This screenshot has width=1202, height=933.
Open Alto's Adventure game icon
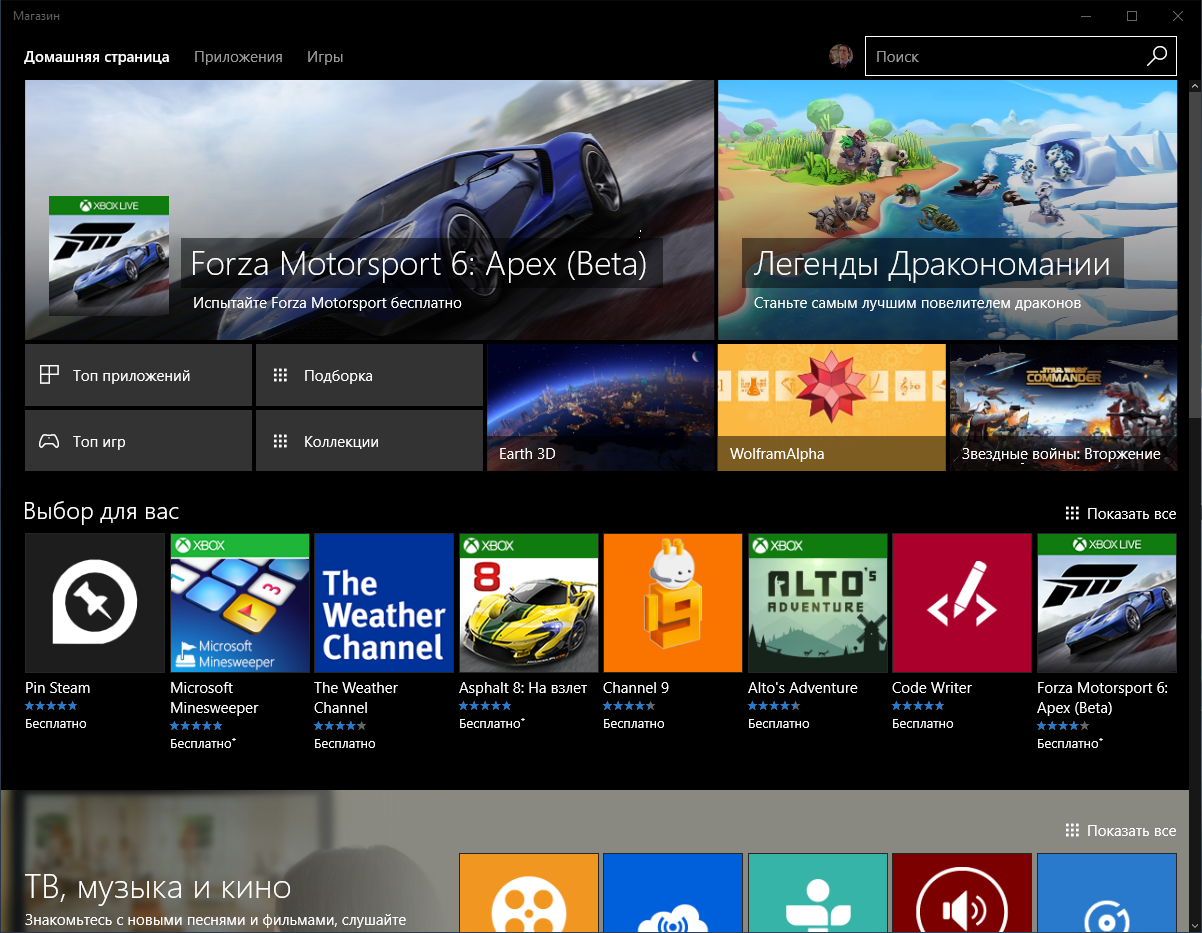coord(818,602)
